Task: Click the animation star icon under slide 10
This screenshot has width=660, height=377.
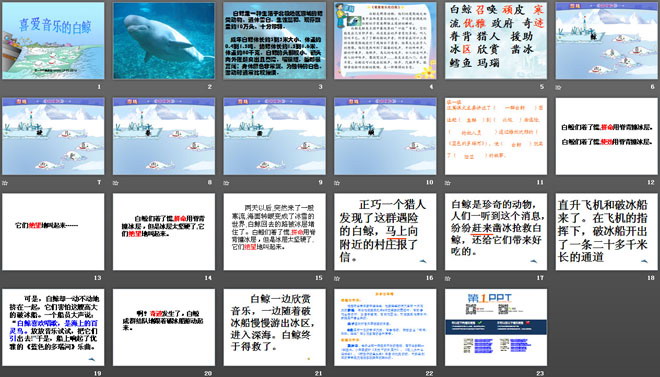Action: [337, 183]
